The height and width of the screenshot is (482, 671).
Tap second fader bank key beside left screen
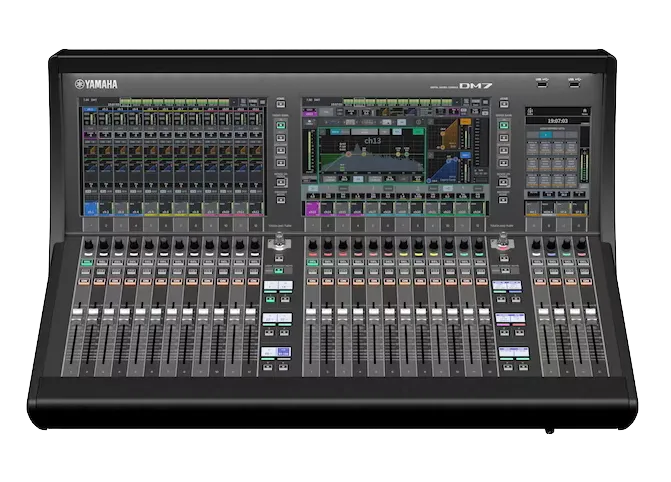coord(281,138)
